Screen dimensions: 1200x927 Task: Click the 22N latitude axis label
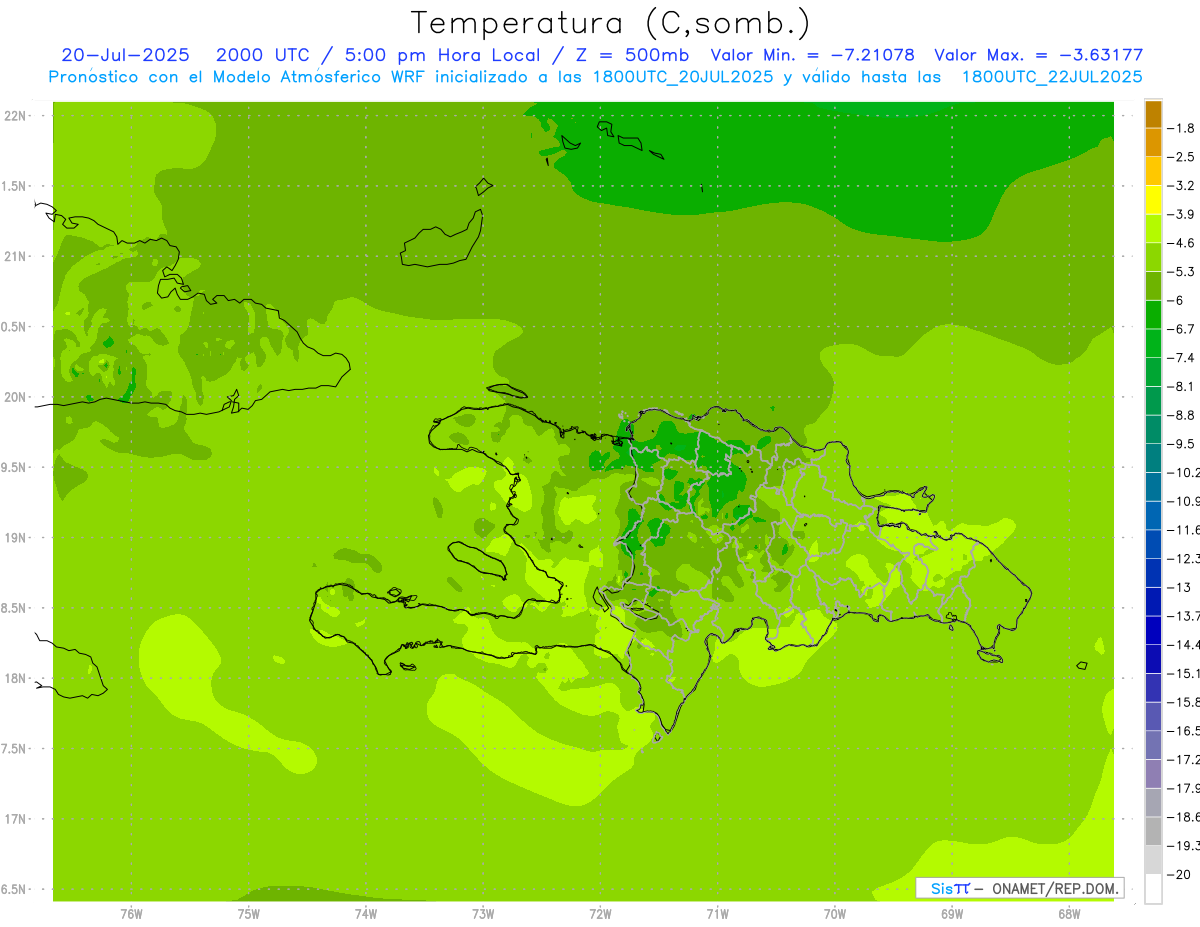14,116
